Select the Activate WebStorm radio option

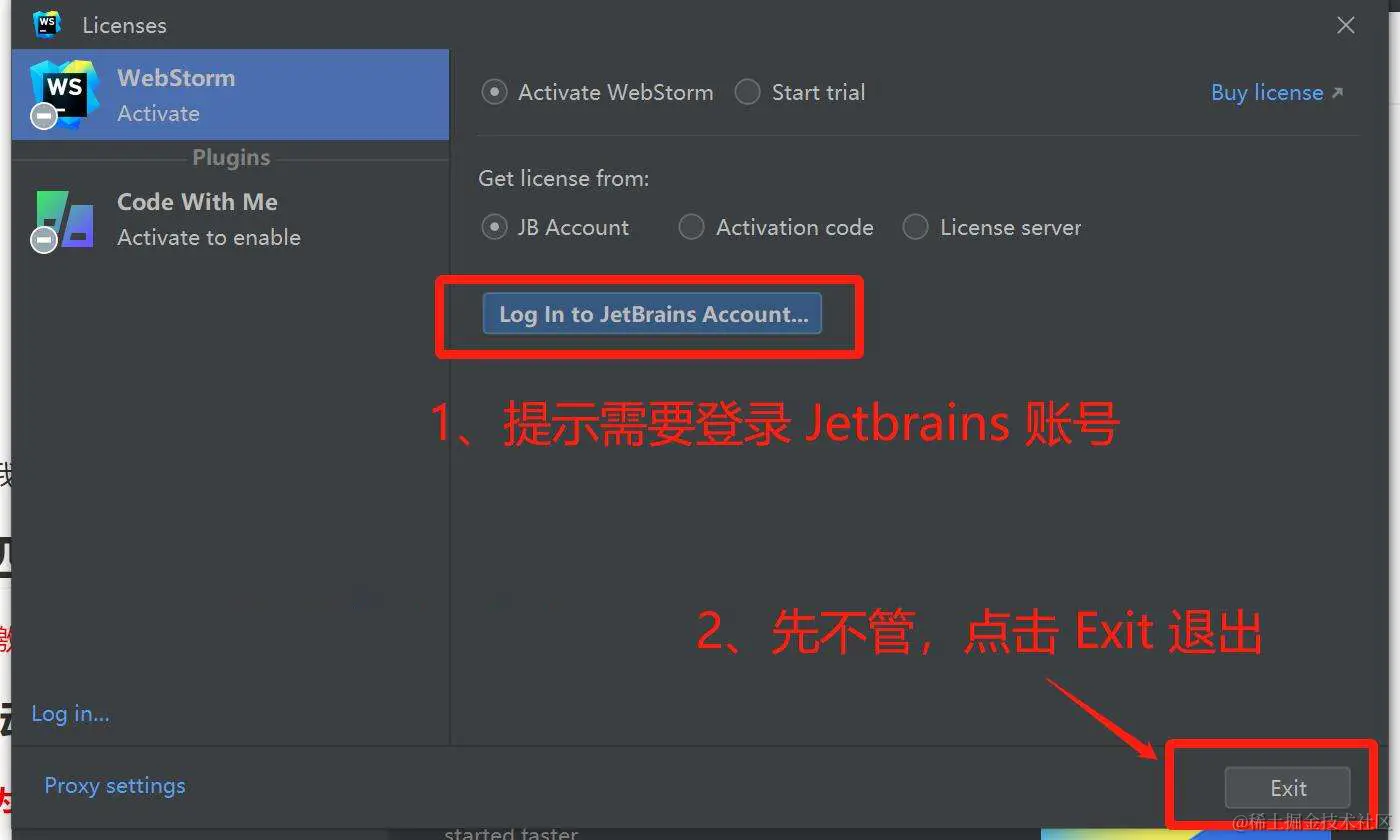click(597, 93)
